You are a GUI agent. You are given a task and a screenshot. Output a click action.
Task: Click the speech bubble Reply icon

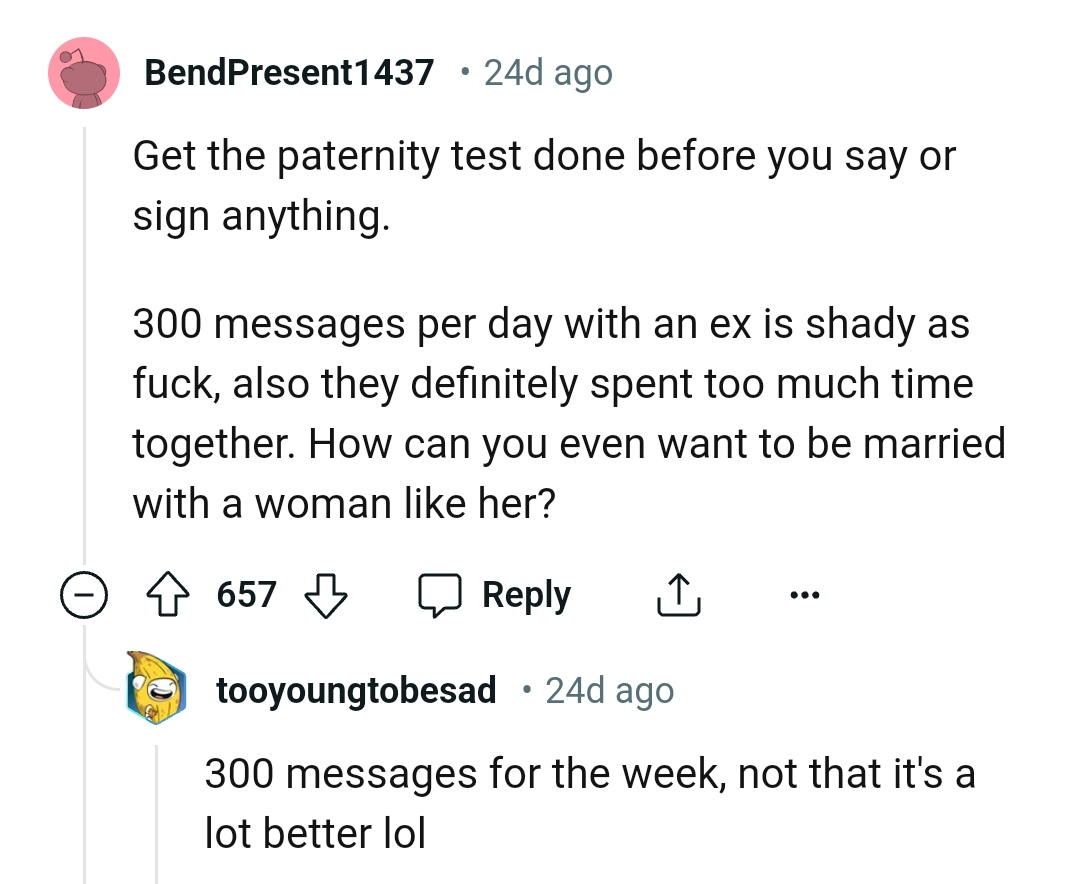[x=441, y=593]
